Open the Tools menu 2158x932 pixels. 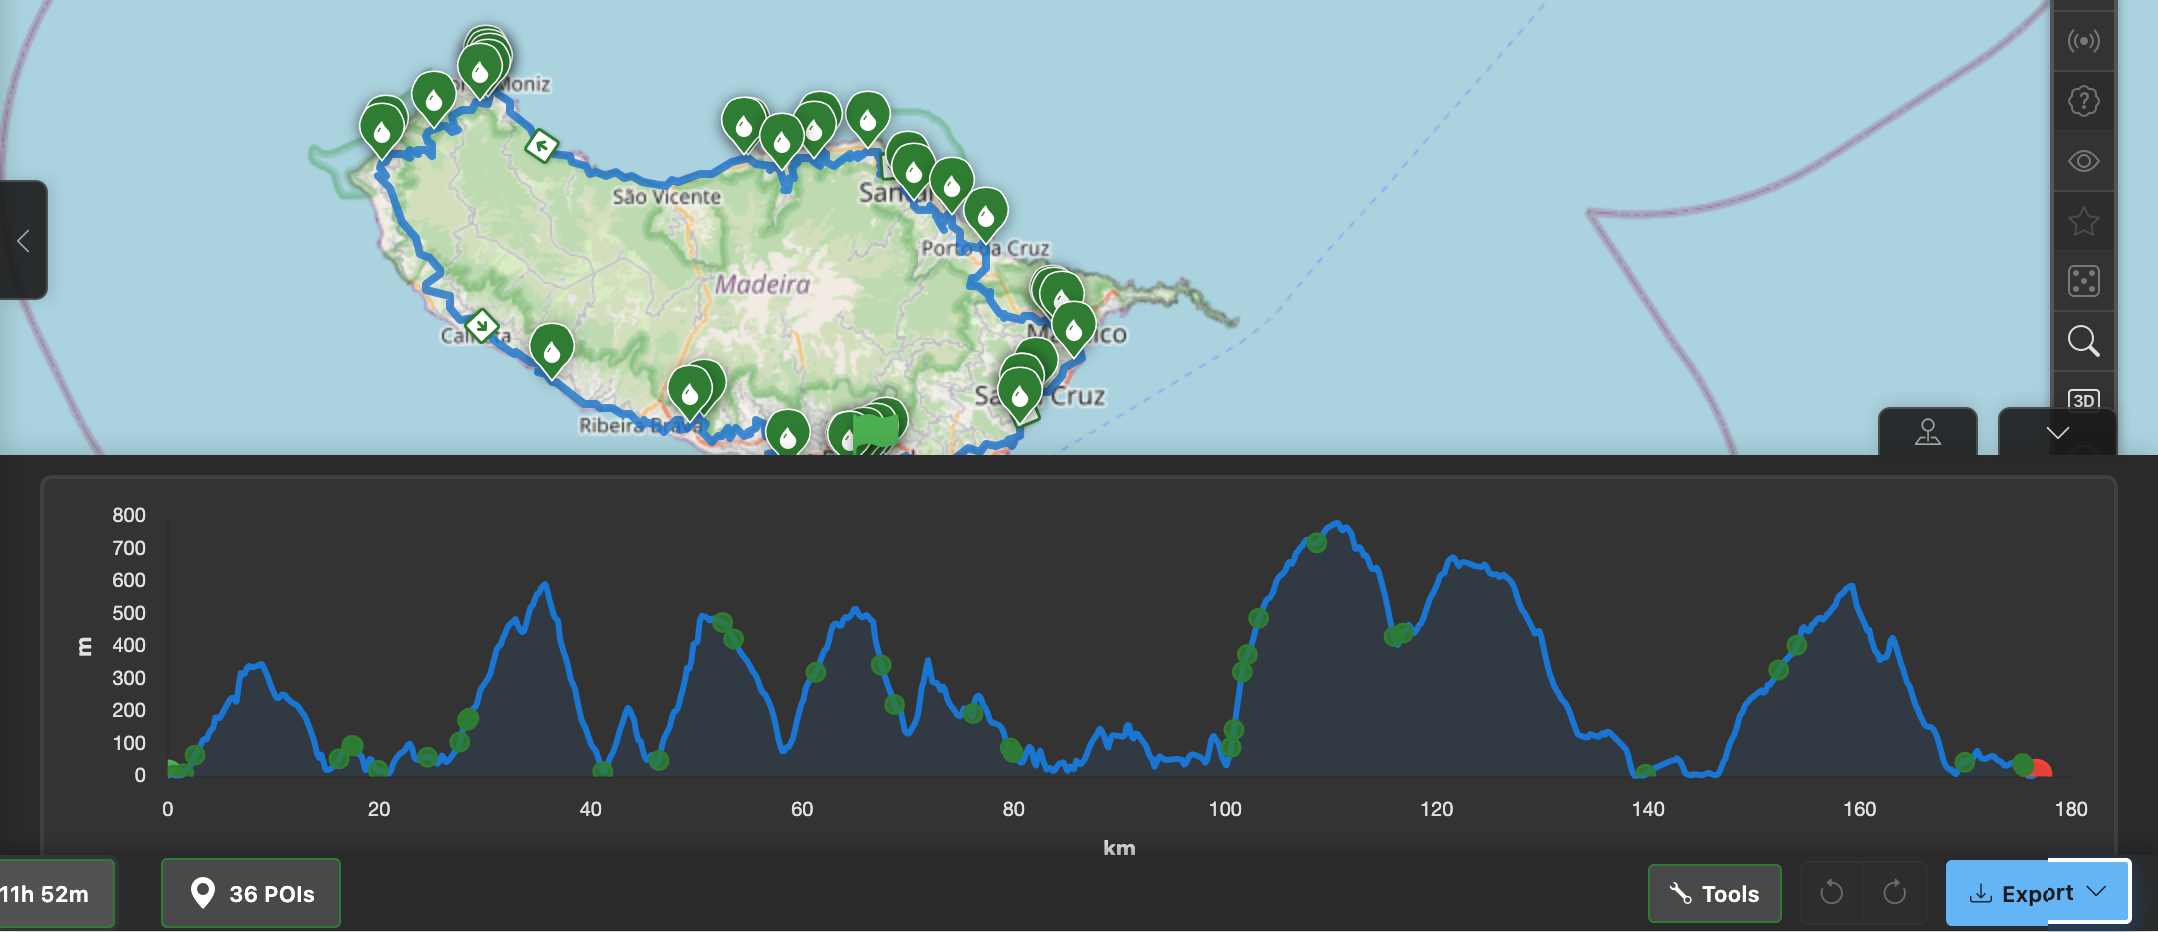pyautogui.click(x=1713, y=893)
